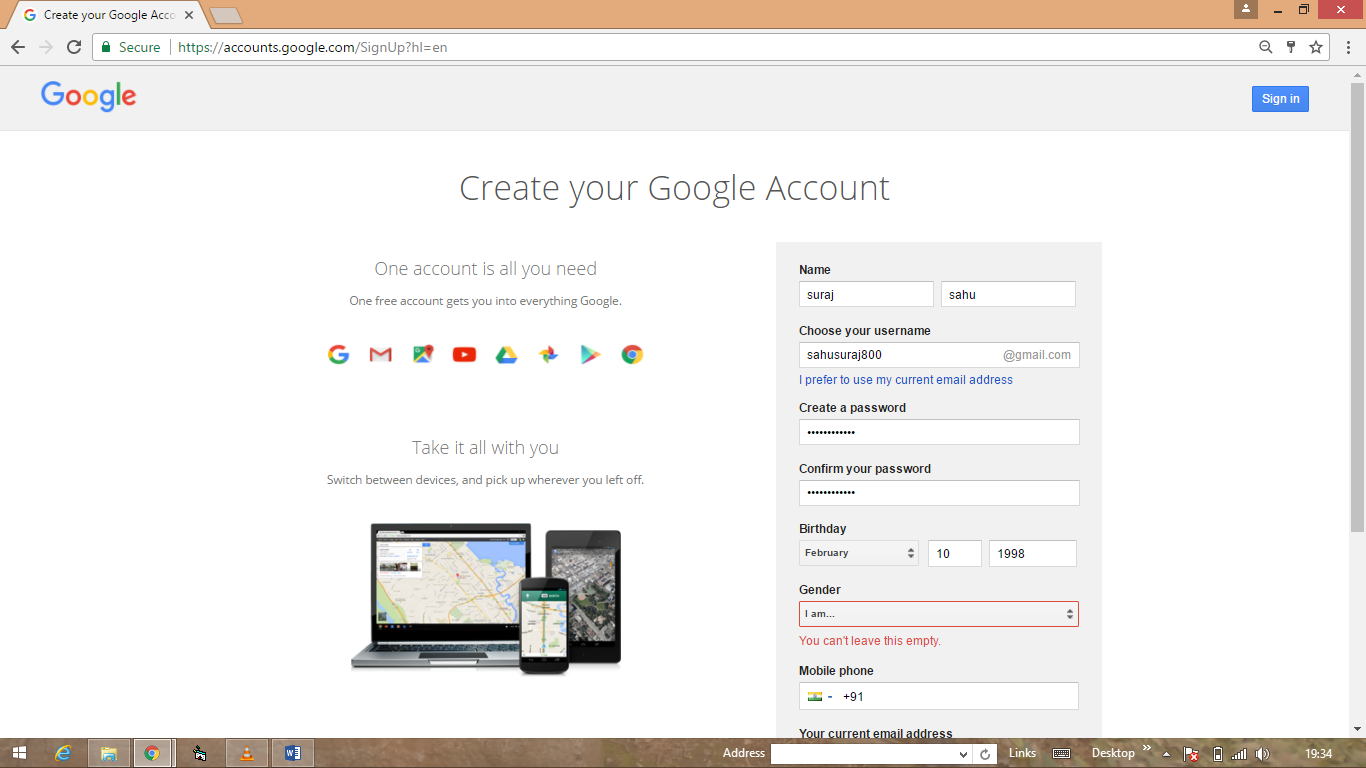Click the Google Maps icon
This screenshot has width=1366, height=768.
coord(423,354)
